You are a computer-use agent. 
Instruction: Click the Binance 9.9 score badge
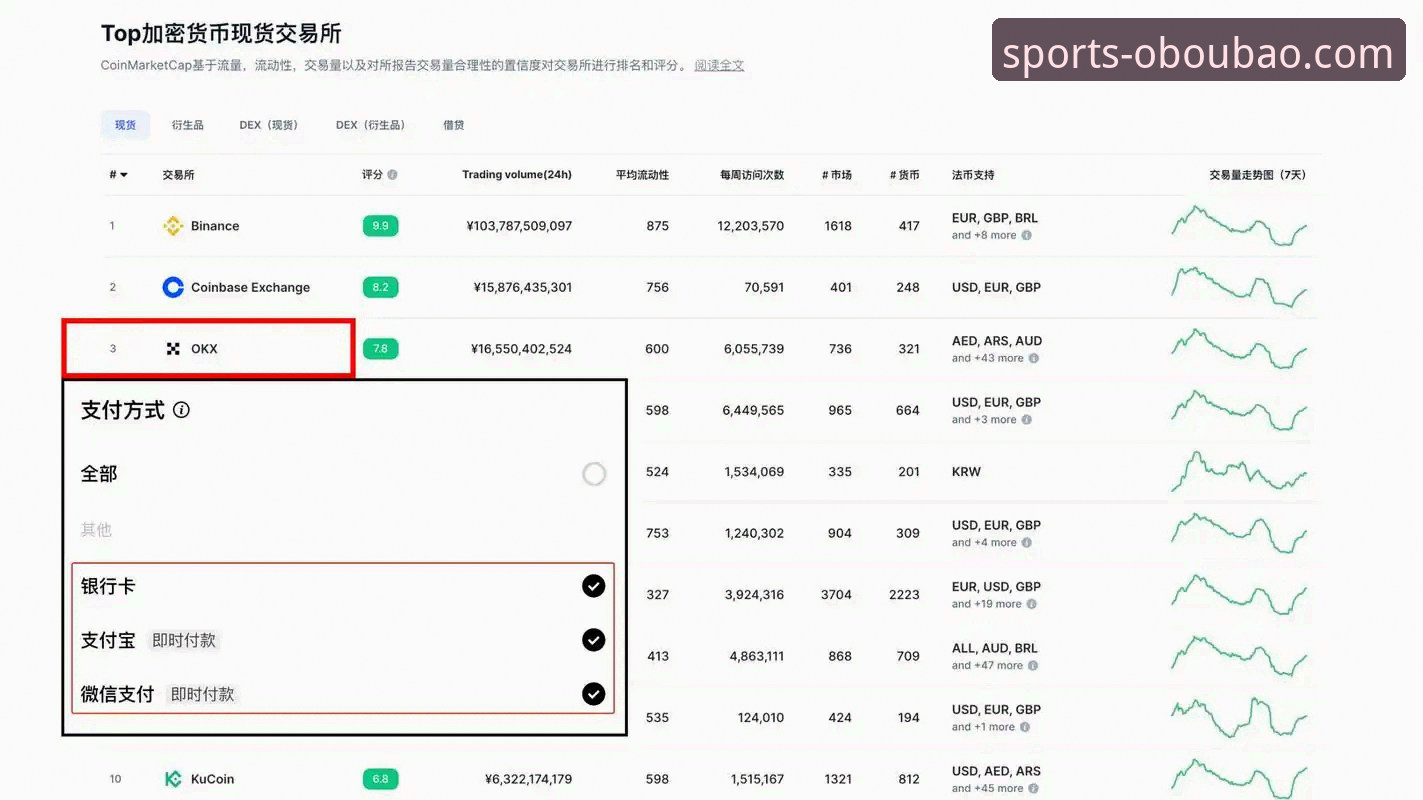click(x=380, y=226)
